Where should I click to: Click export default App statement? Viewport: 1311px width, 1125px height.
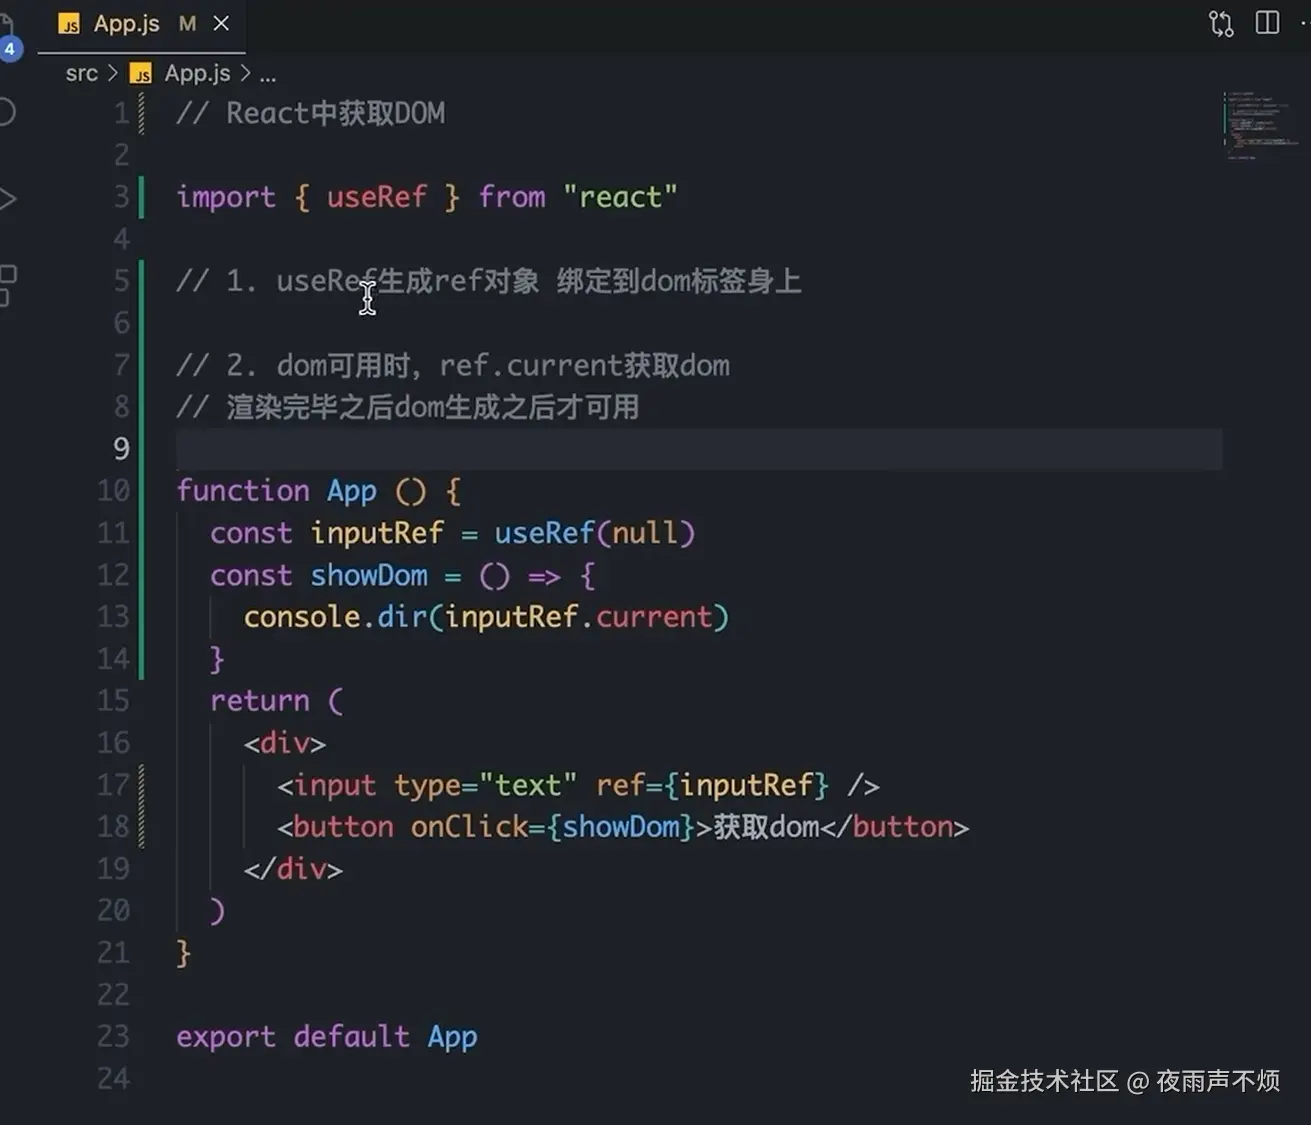tap(327, 1037)
